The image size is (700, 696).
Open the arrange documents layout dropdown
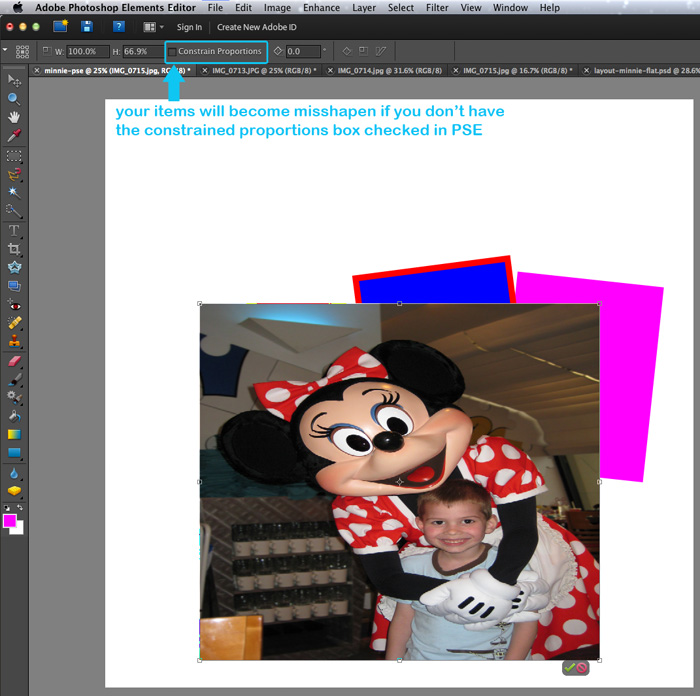coord(153,27)
